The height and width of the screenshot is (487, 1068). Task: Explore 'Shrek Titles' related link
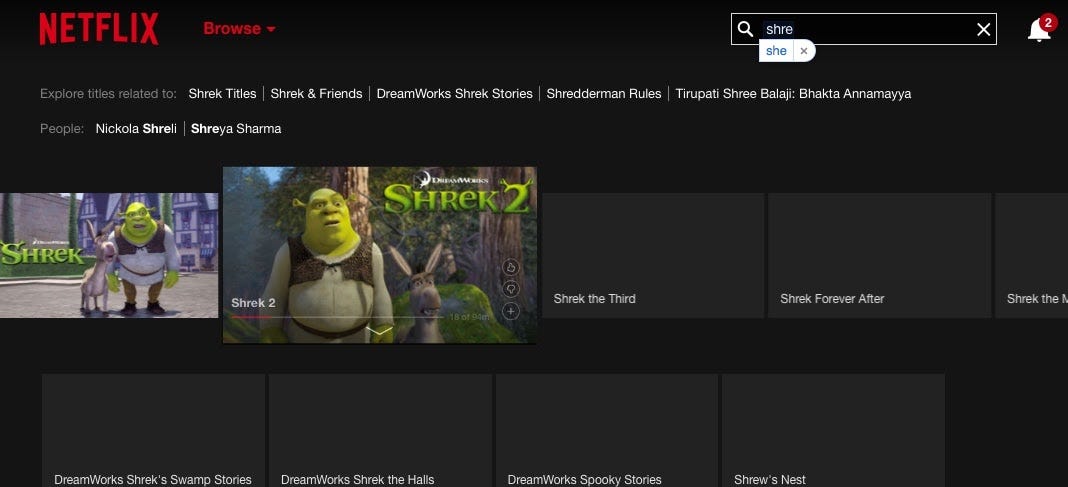pos(222,94)
